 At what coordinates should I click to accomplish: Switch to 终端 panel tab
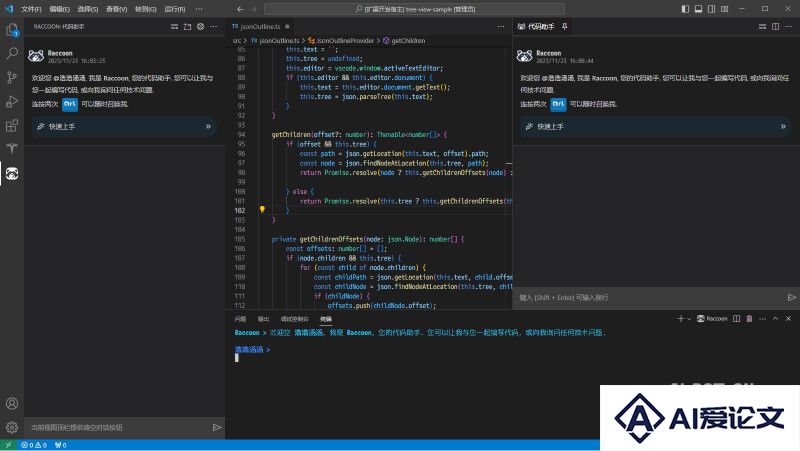(326, 319)
